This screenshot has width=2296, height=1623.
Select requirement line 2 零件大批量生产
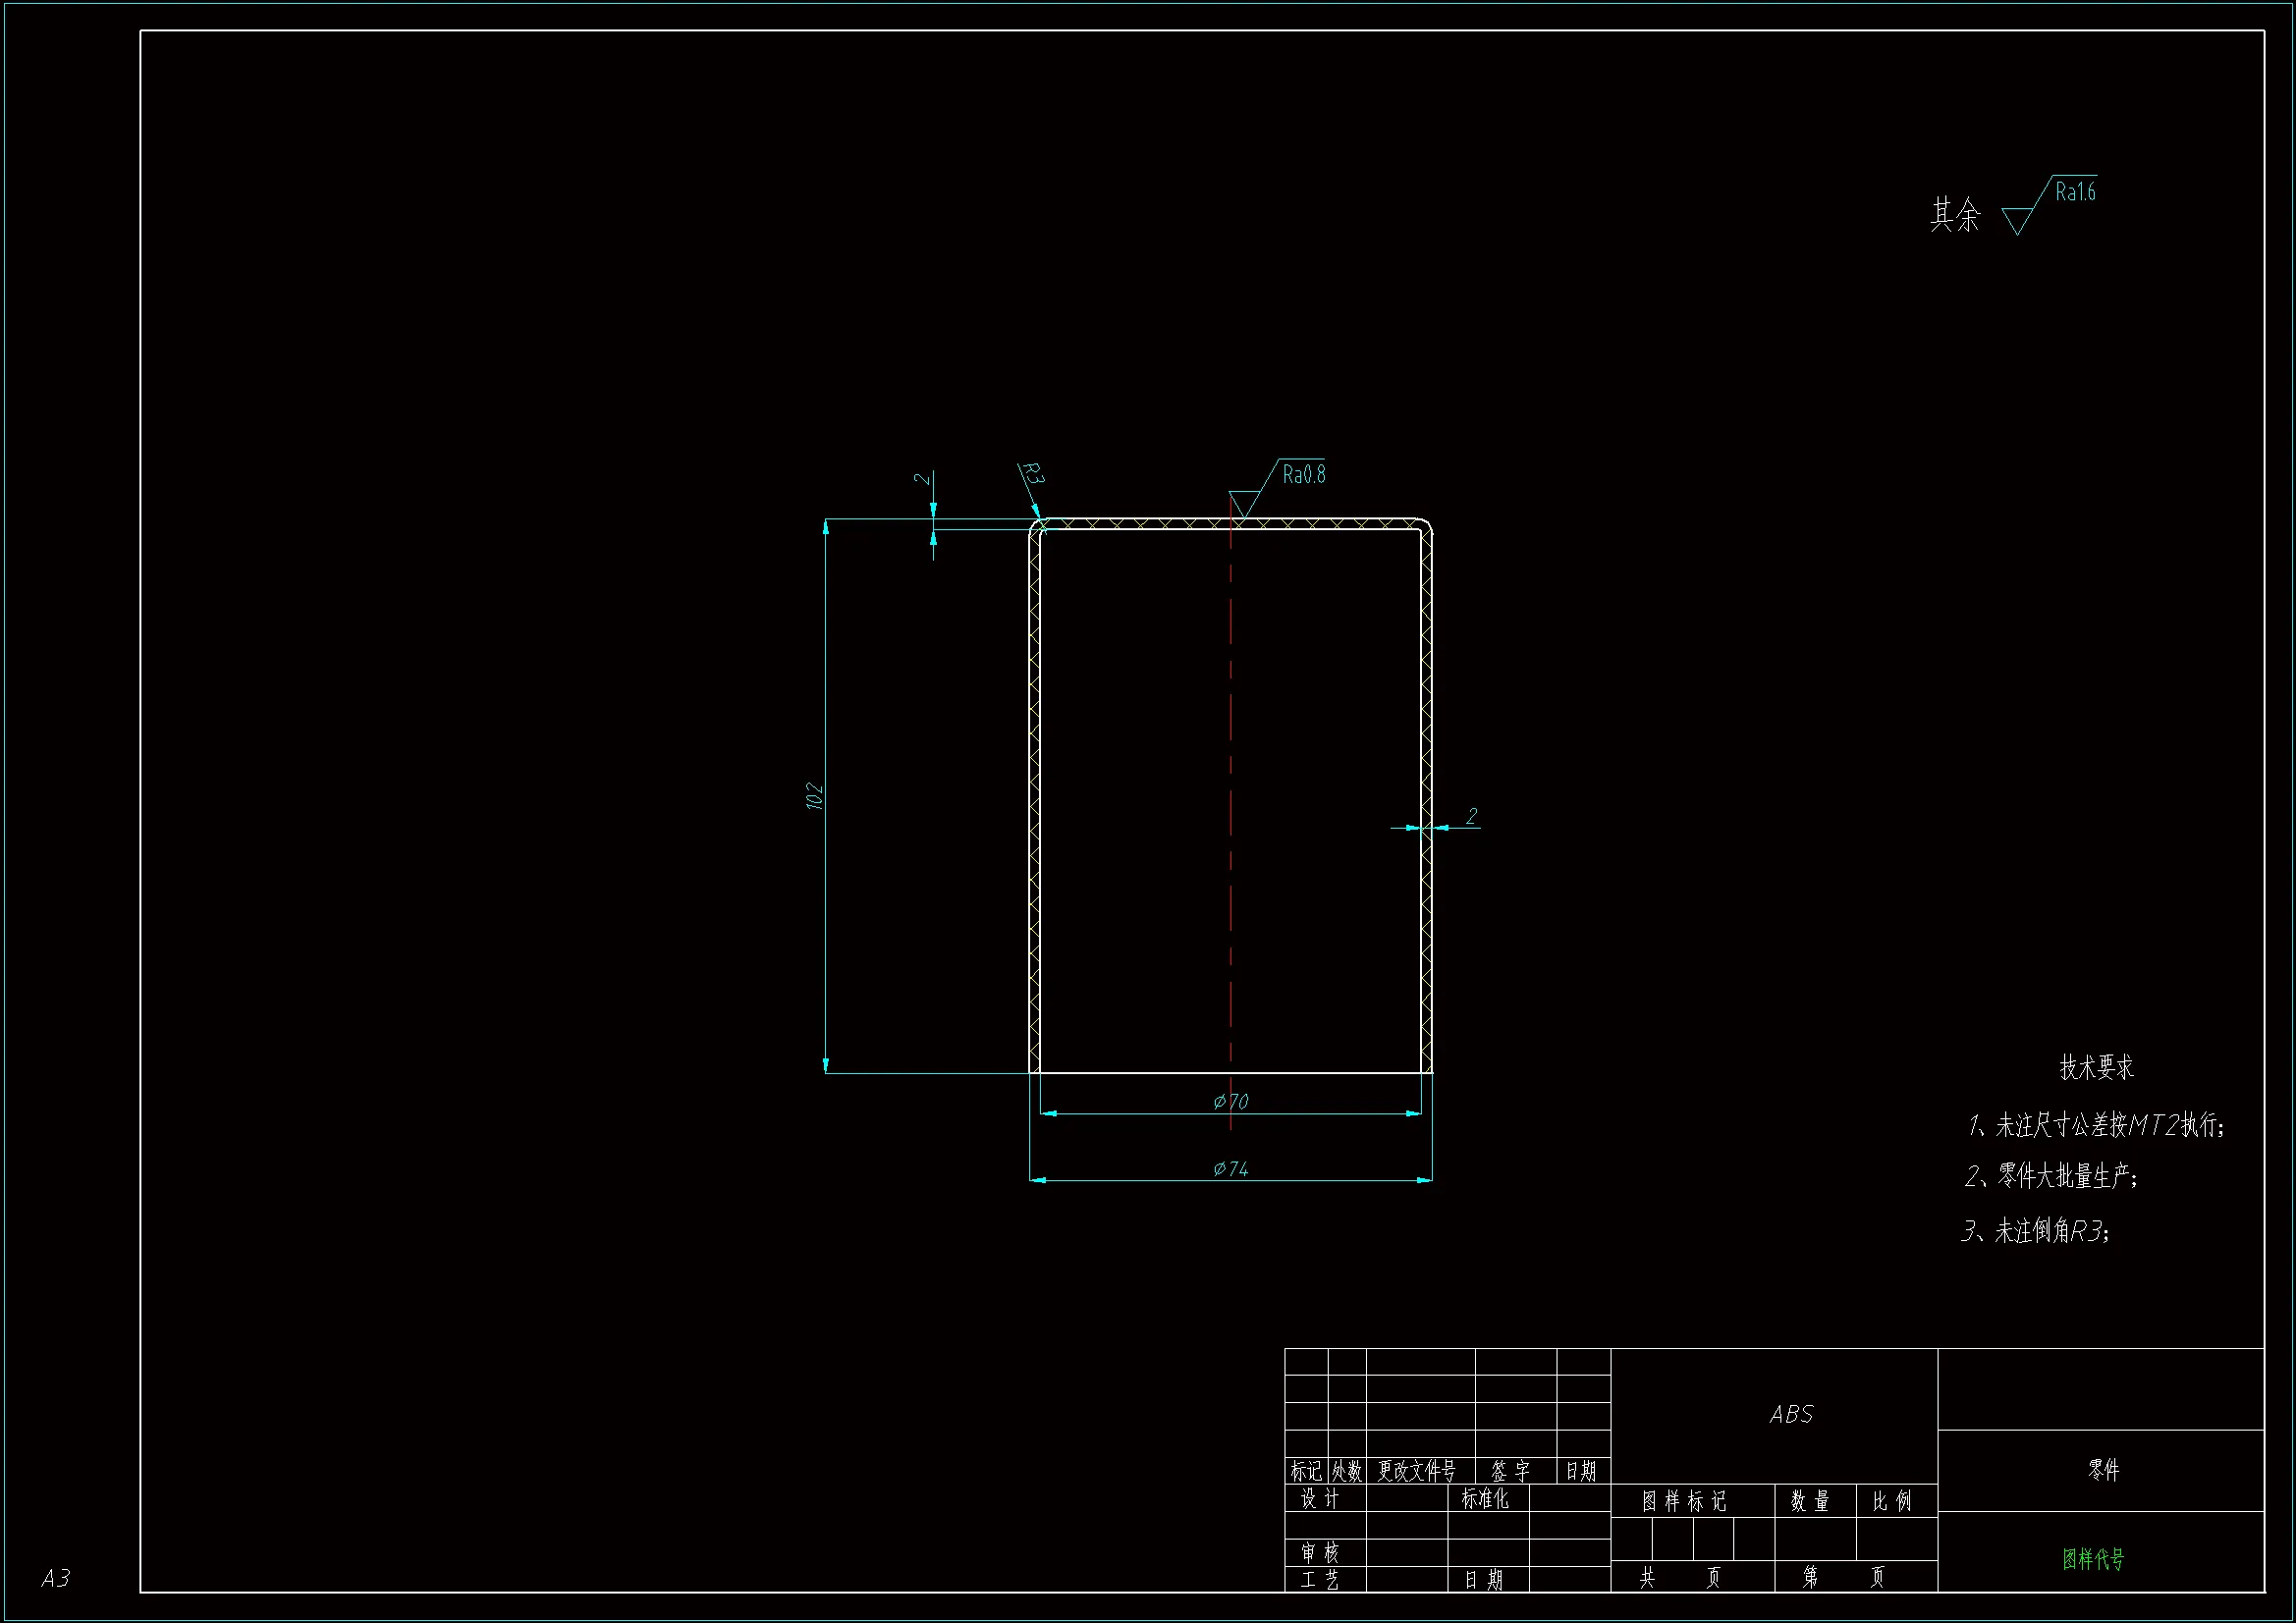point(2051,1176)
